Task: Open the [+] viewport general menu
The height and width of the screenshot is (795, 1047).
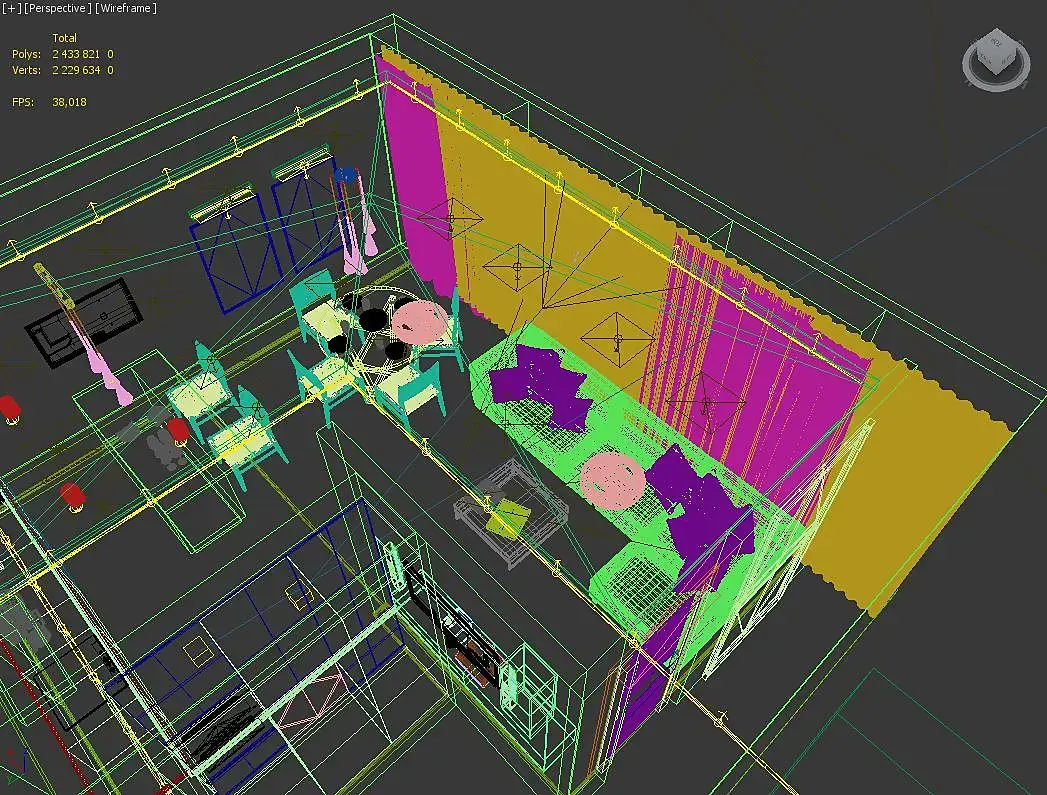Action: [x=11, y=9]
